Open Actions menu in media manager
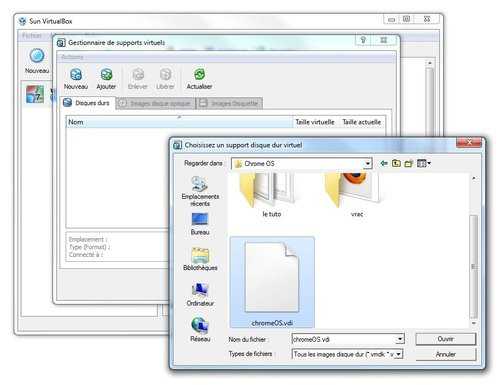Image resolution: width=500 pixels, height=385 pixels. pos(72,57)
